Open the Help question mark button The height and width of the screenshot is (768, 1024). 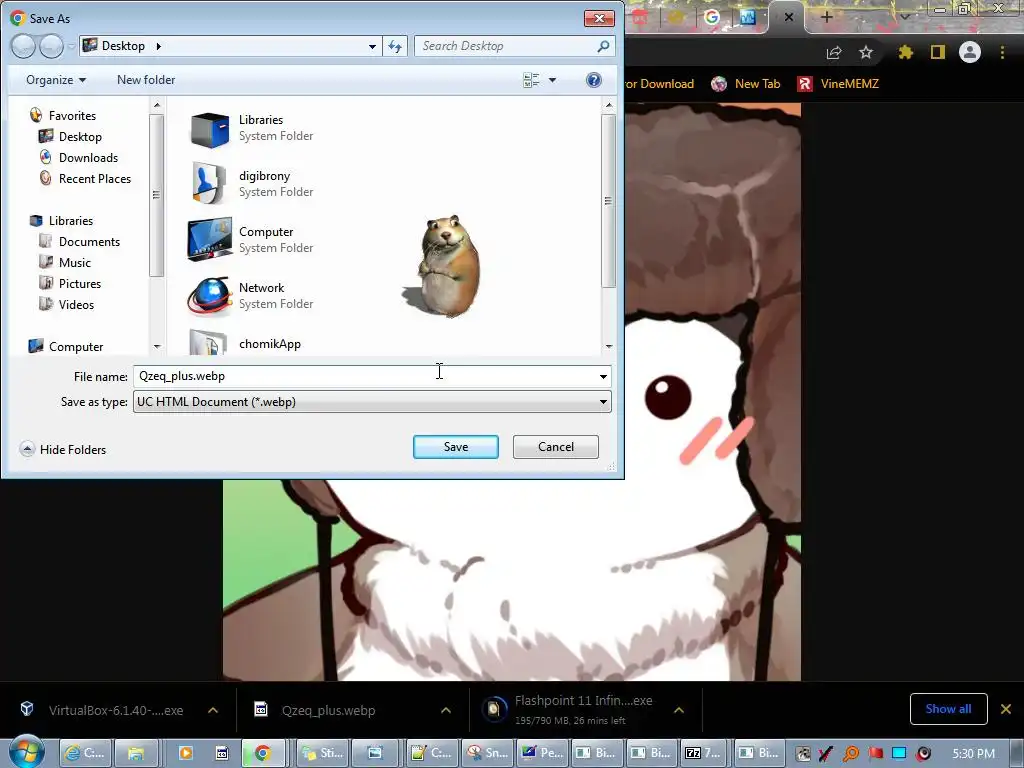point(594,80)
